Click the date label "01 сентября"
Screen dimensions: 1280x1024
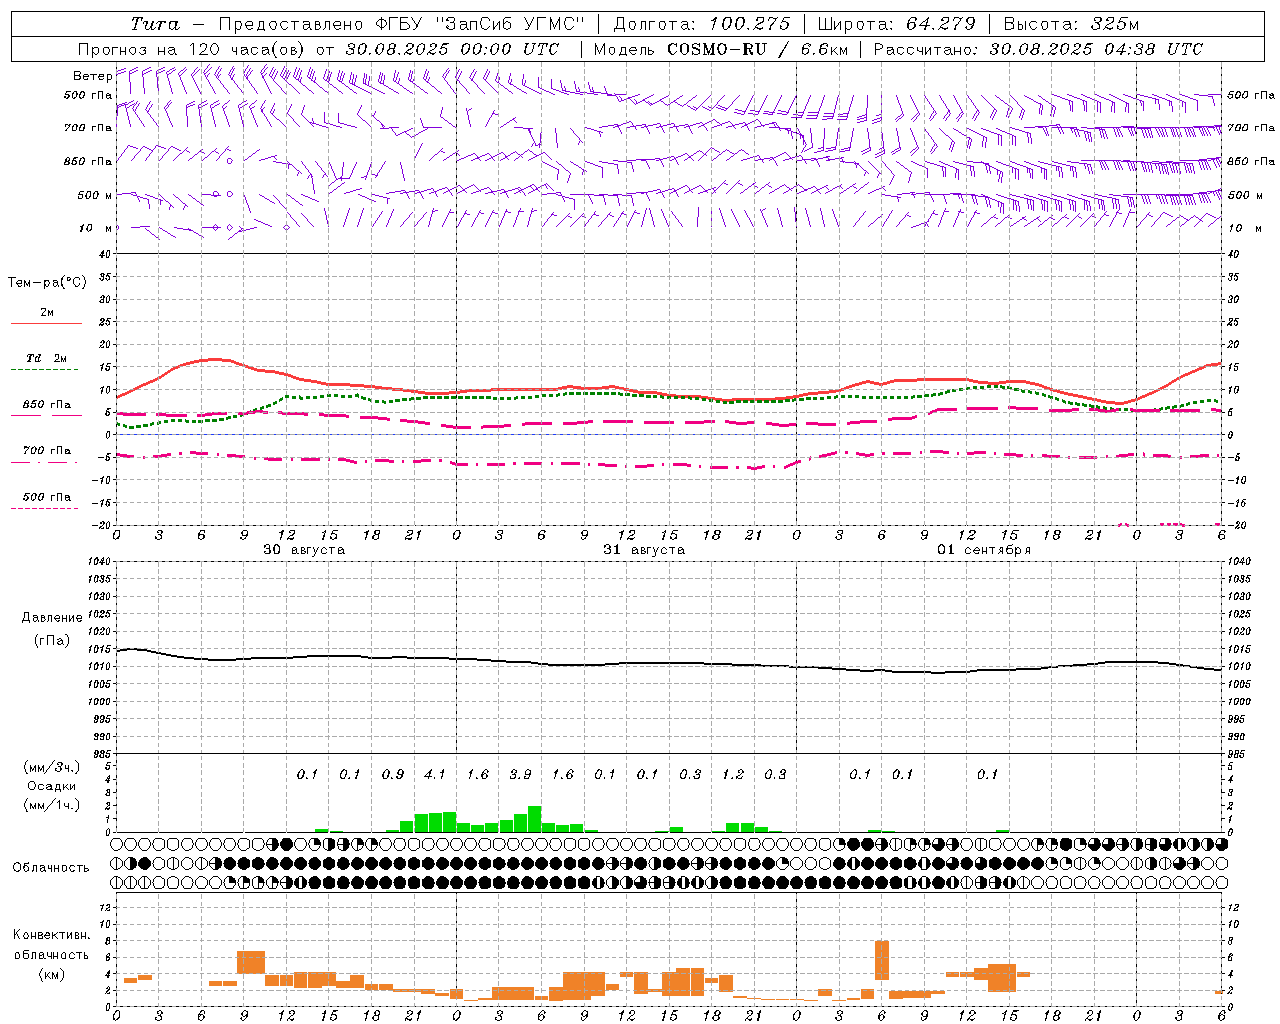coord(984,550)
